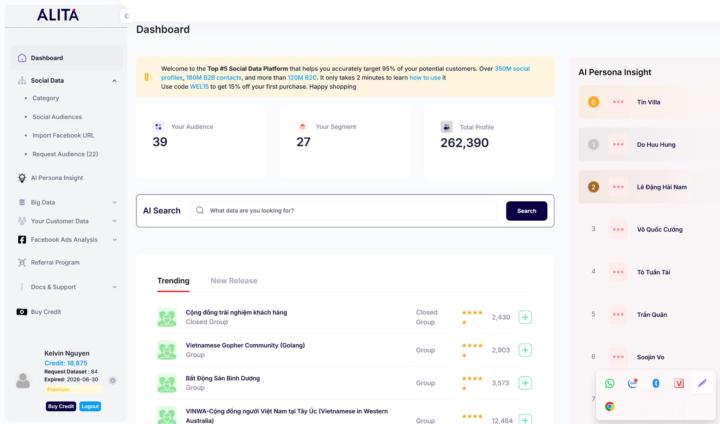Click the bronze medal beside Lê Đặng Hải Nam

[593, 187]
